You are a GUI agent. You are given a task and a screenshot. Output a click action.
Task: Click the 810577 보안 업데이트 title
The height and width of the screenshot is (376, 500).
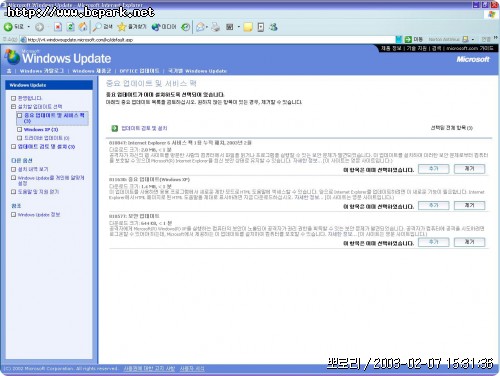(x=134, y=216)
